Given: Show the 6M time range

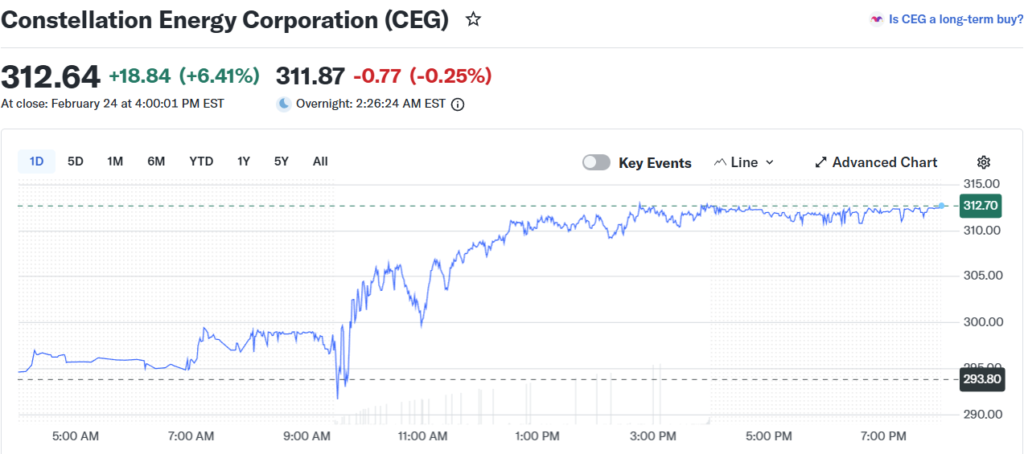Looking at the screenshot, I should (x=156, y=161).
